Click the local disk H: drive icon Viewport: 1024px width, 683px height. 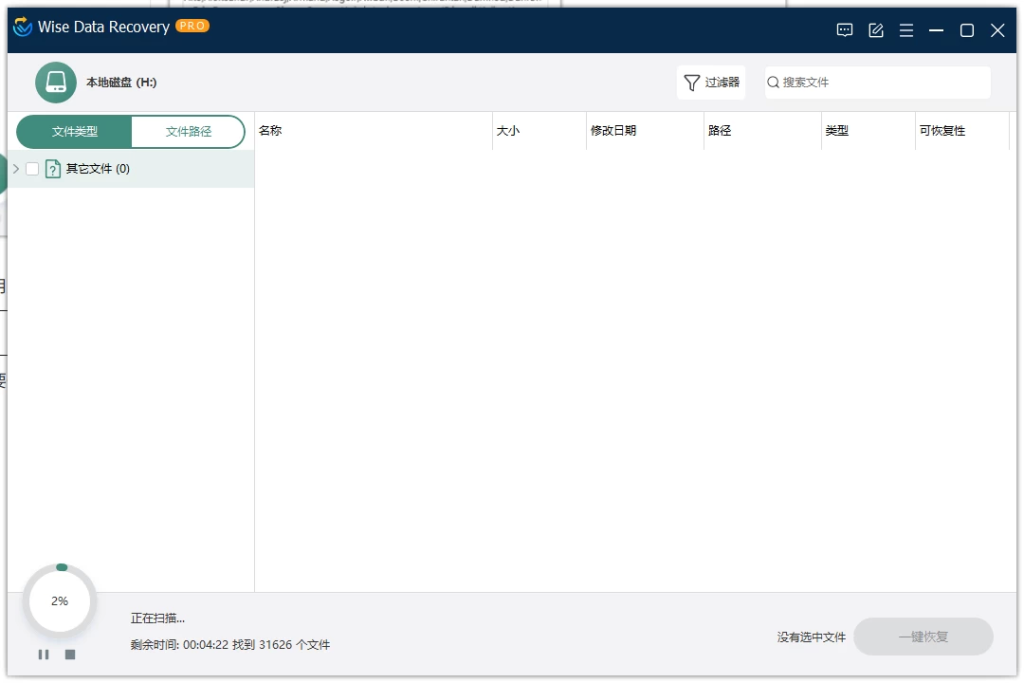(x=56, y=82)
